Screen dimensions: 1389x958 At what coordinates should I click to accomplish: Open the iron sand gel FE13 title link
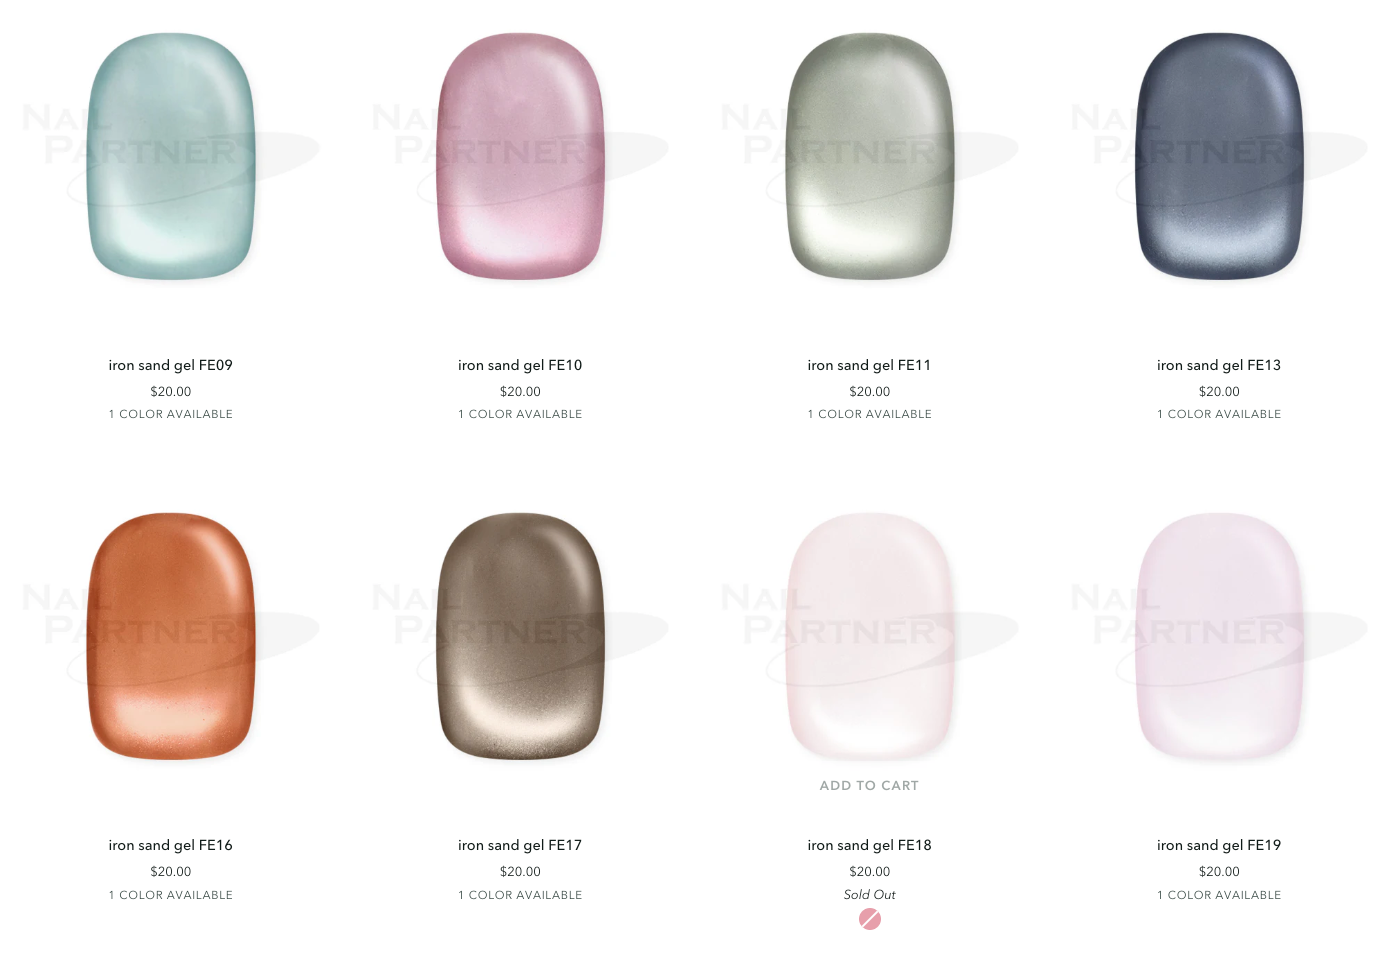[1219, 365]
